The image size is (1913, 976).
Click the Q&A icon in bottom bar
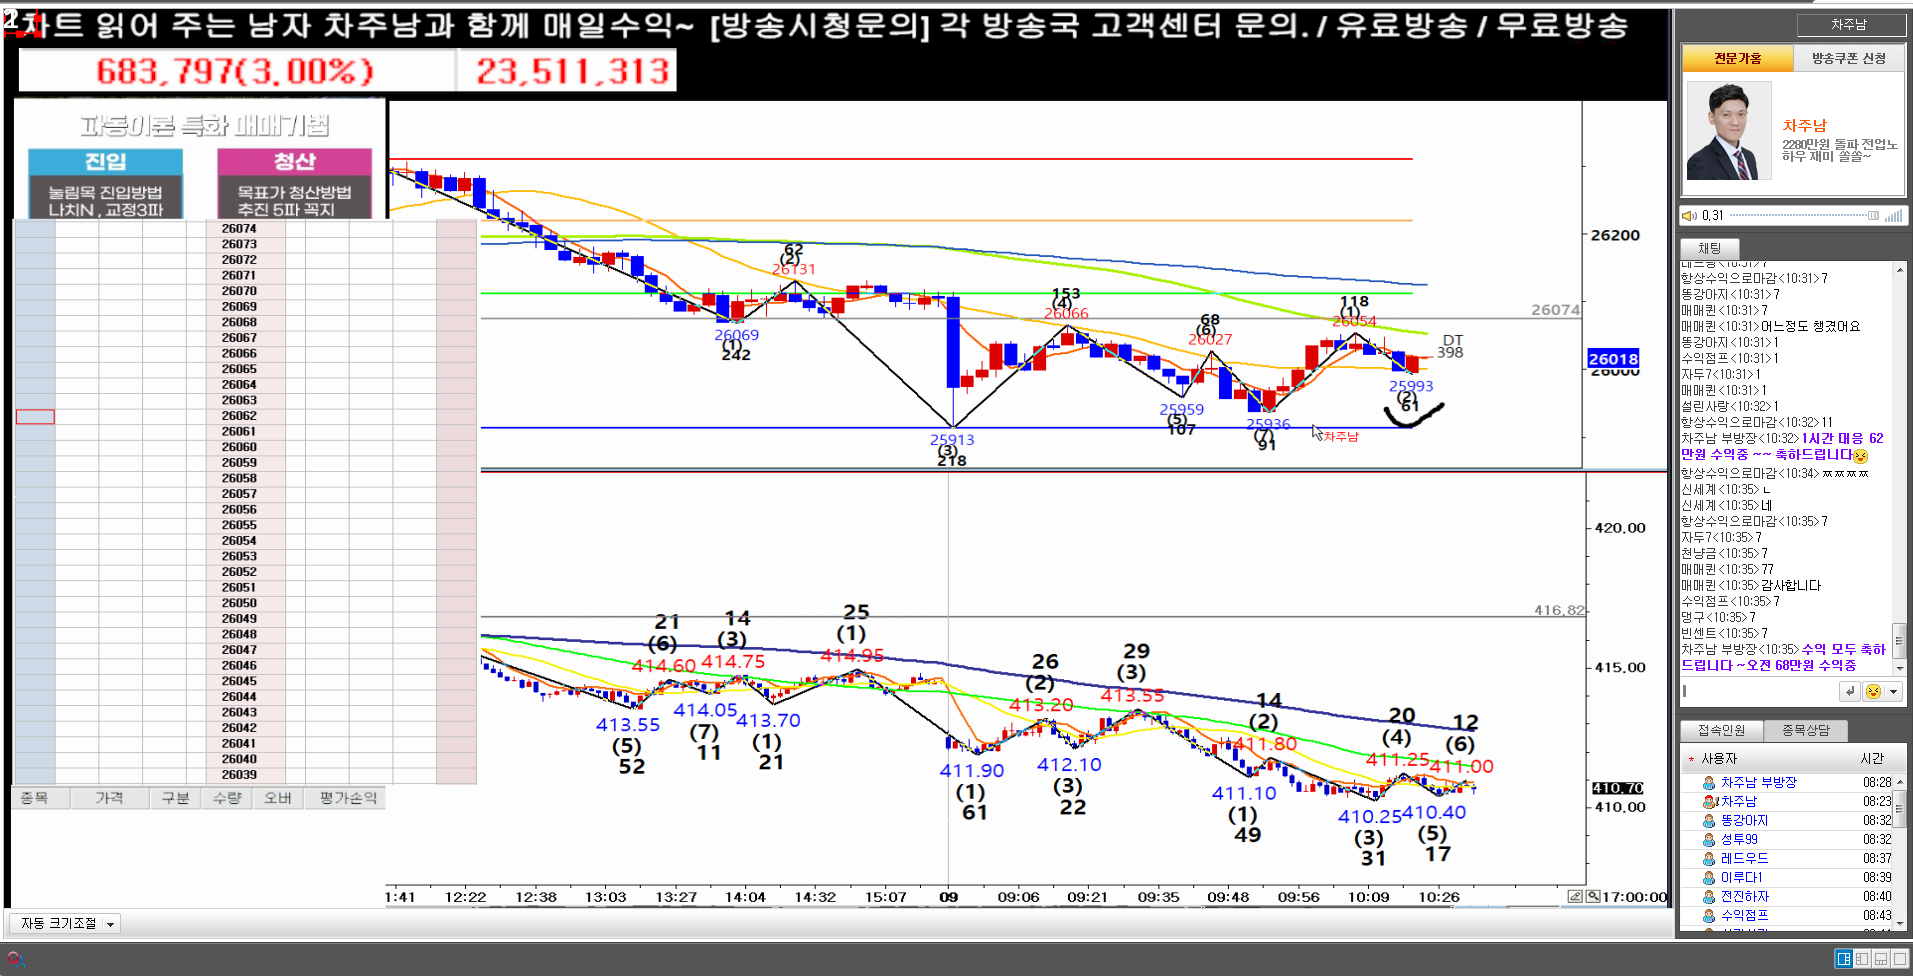(15, 960)
